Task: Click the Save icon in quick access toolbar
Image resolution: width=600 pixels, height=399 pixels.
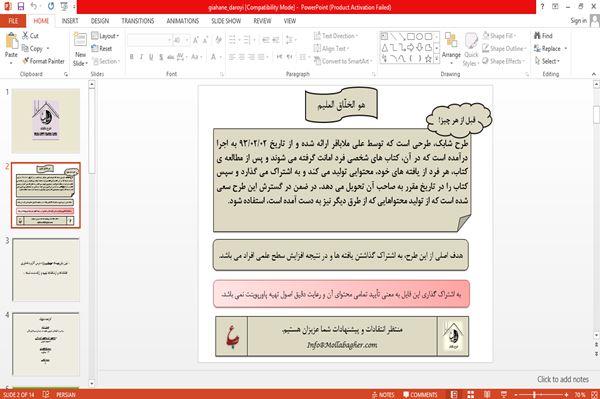Action: [21, 6]
